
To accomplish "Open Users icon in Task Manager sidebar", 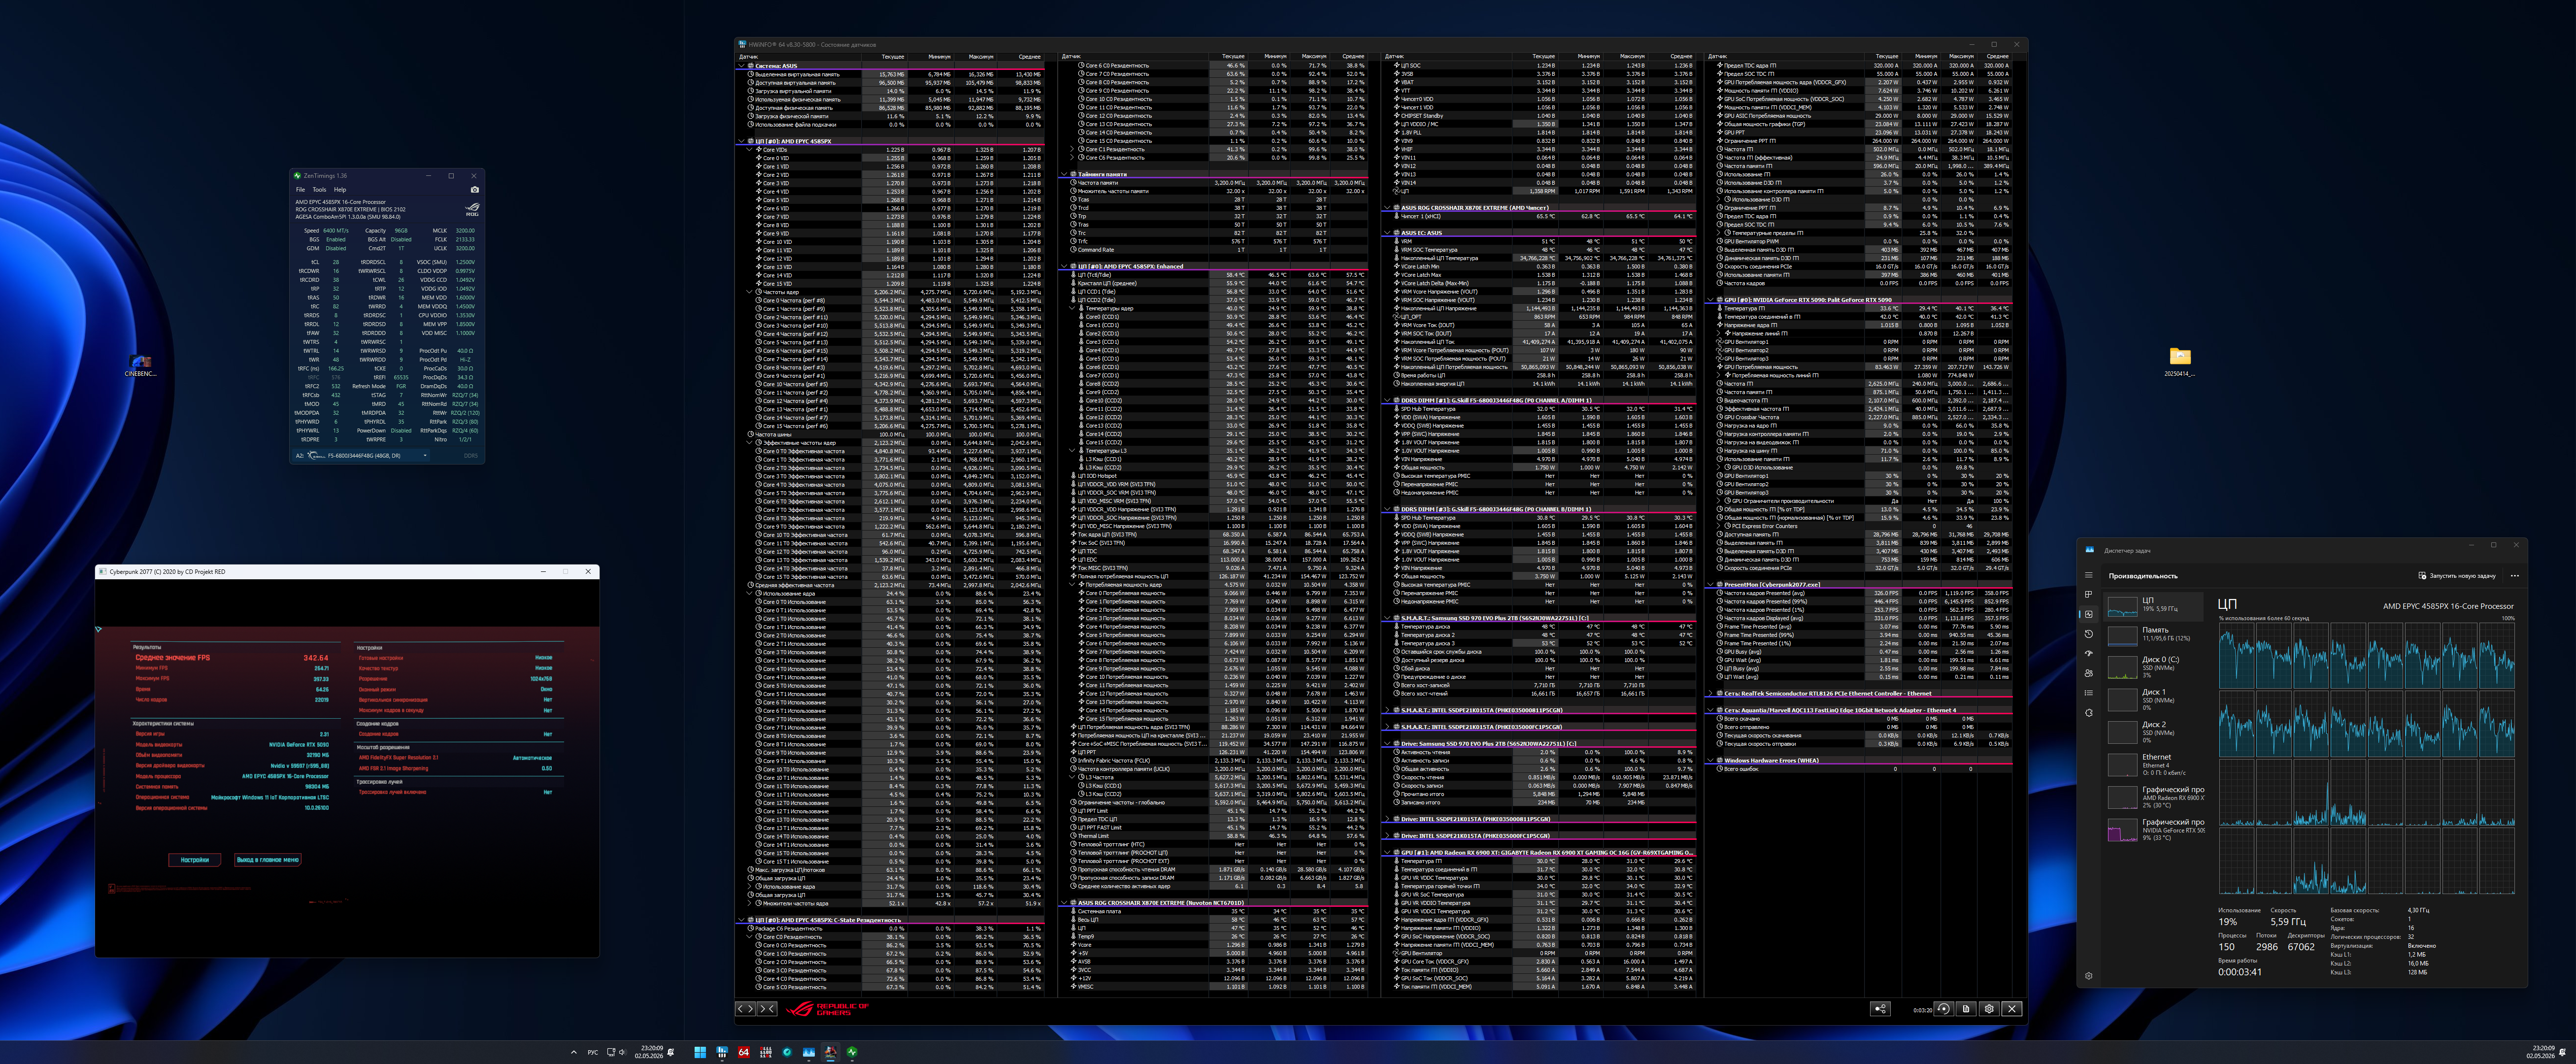I will pyautogui.click(x=2088, y=673).
